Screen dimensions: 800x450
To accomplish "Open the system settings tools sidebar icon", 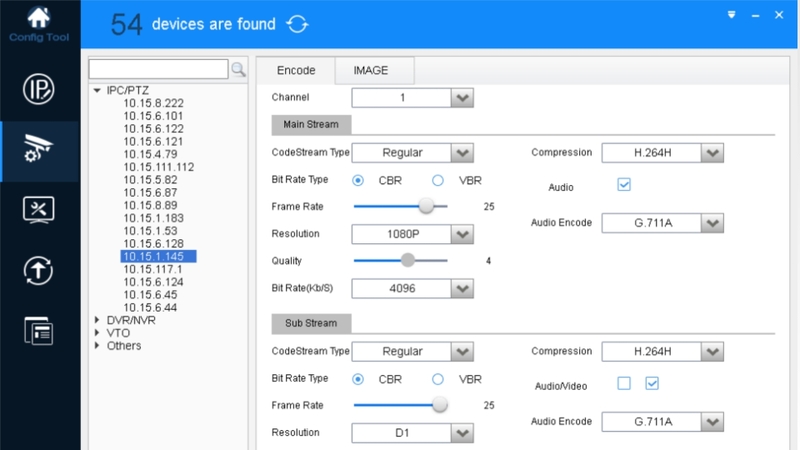I will [x=39, y=210].
